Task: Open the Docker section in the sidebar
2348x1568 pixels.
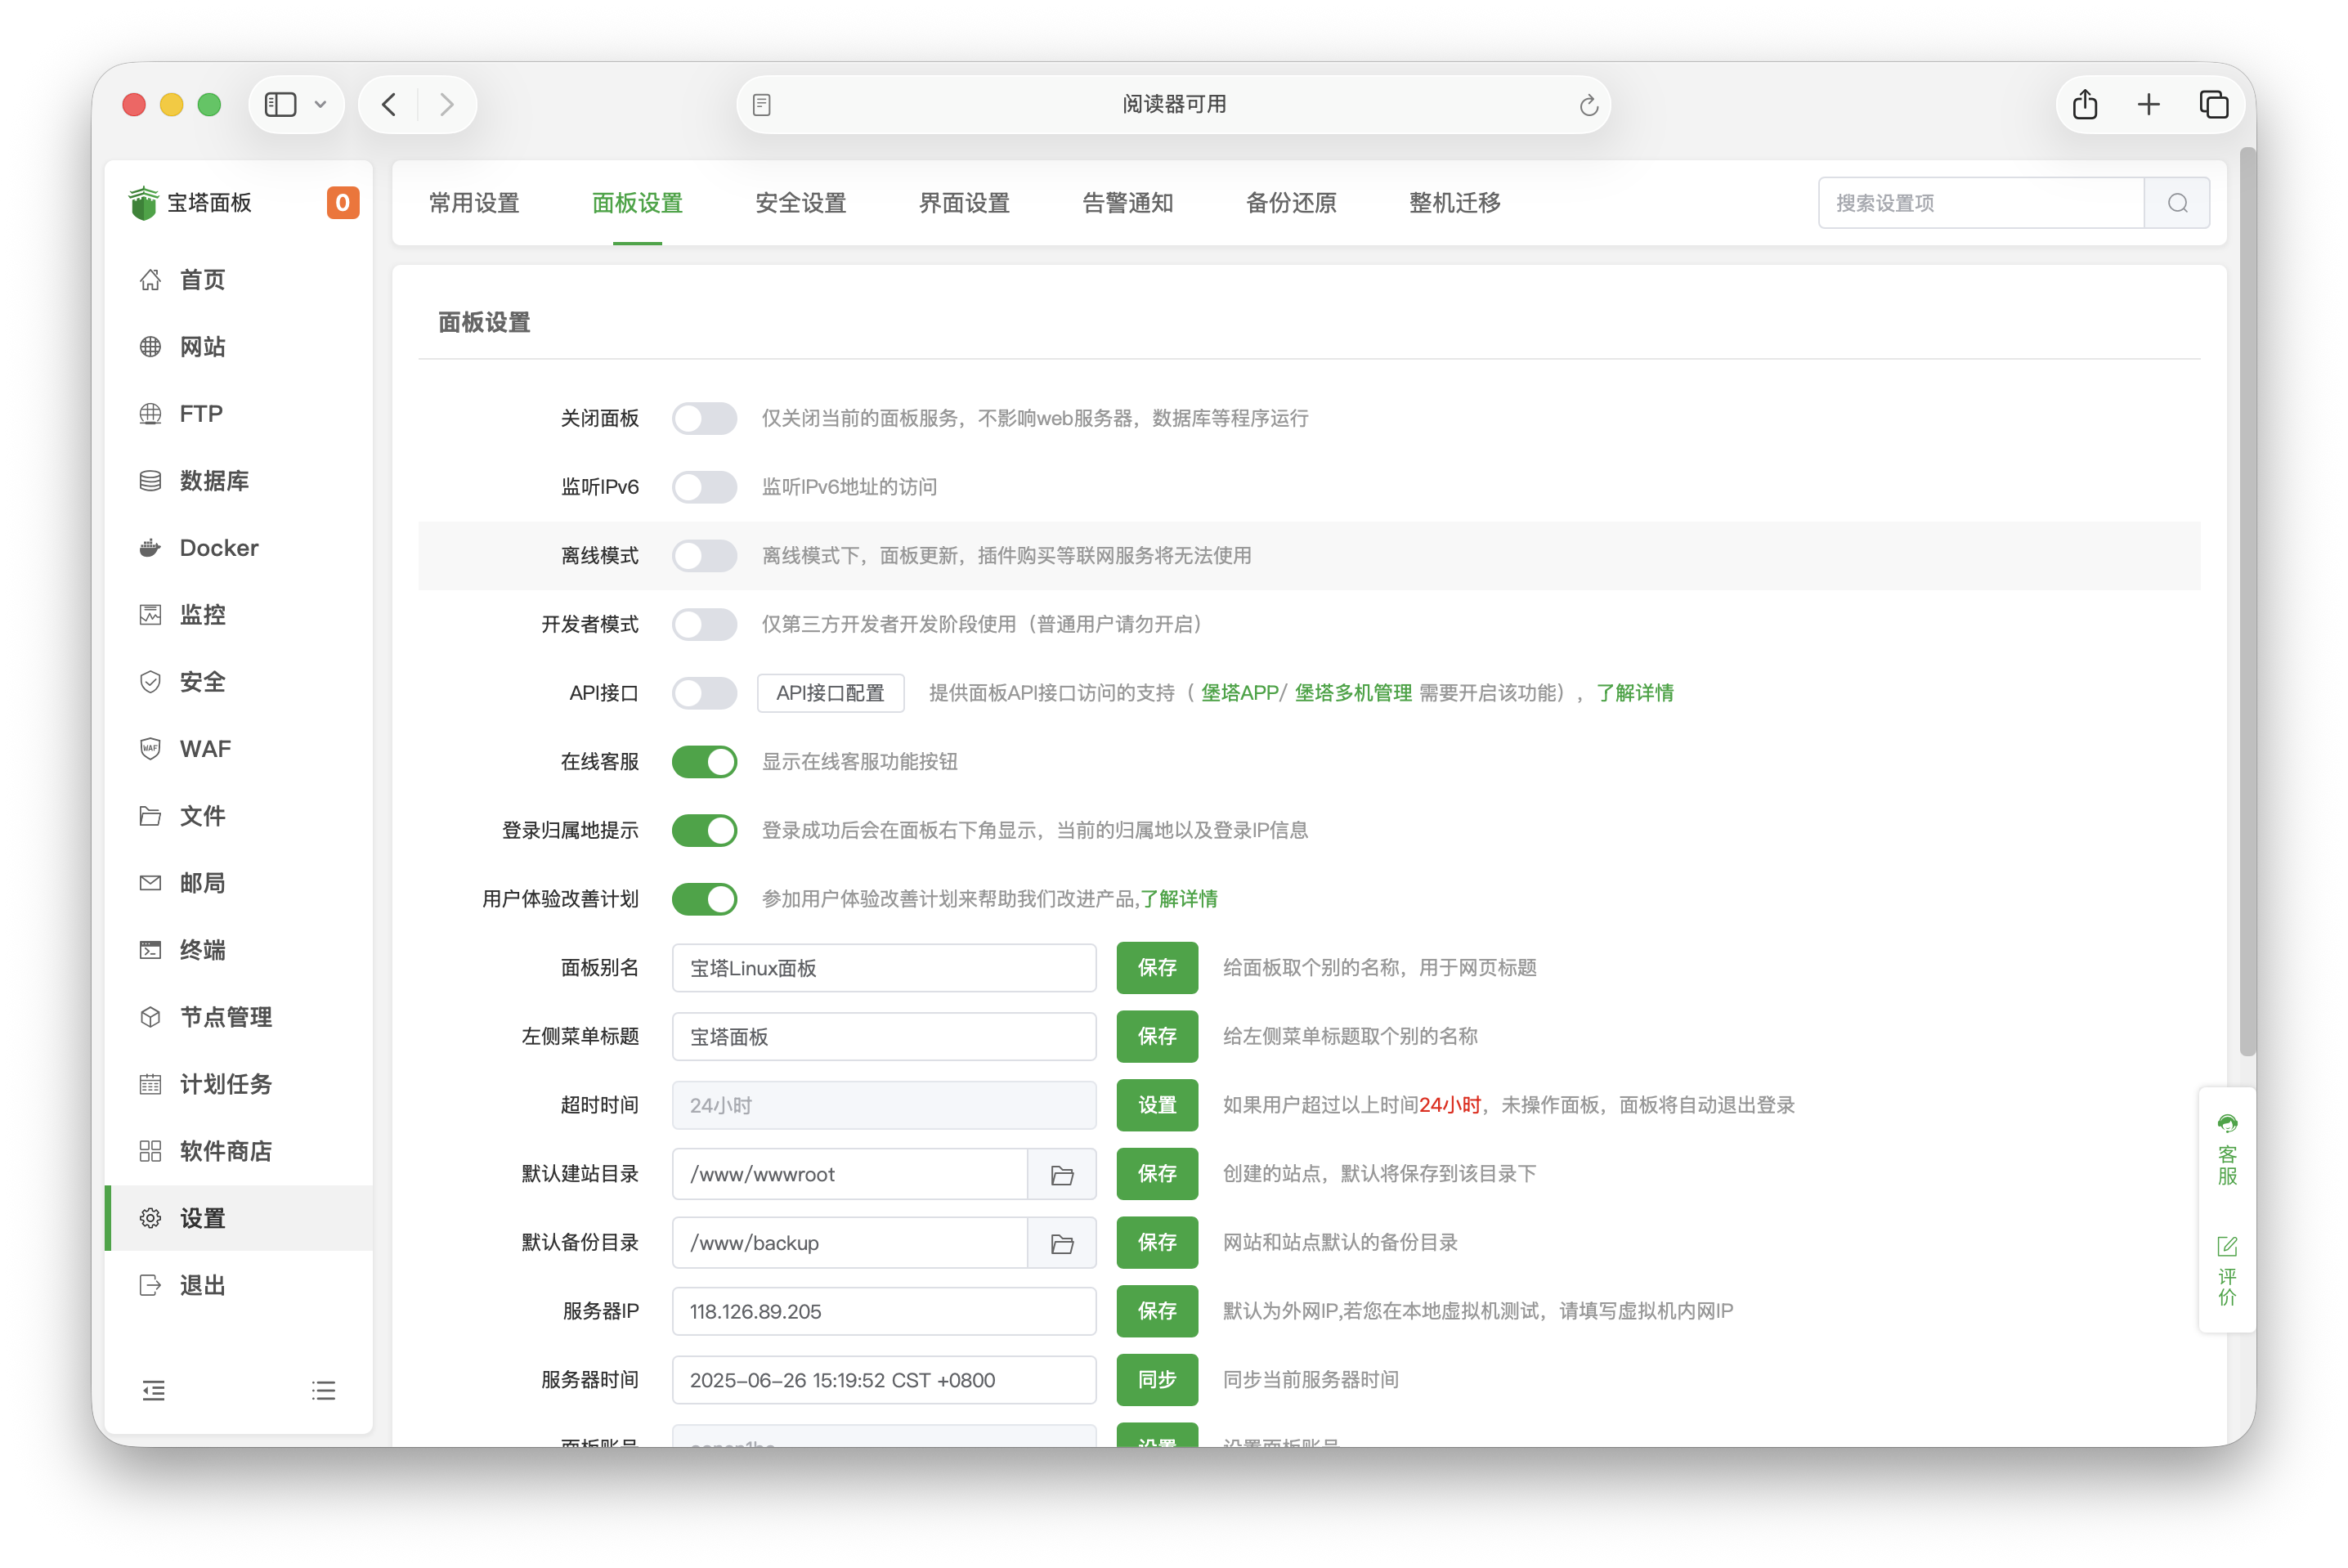Action: (217, 547)
